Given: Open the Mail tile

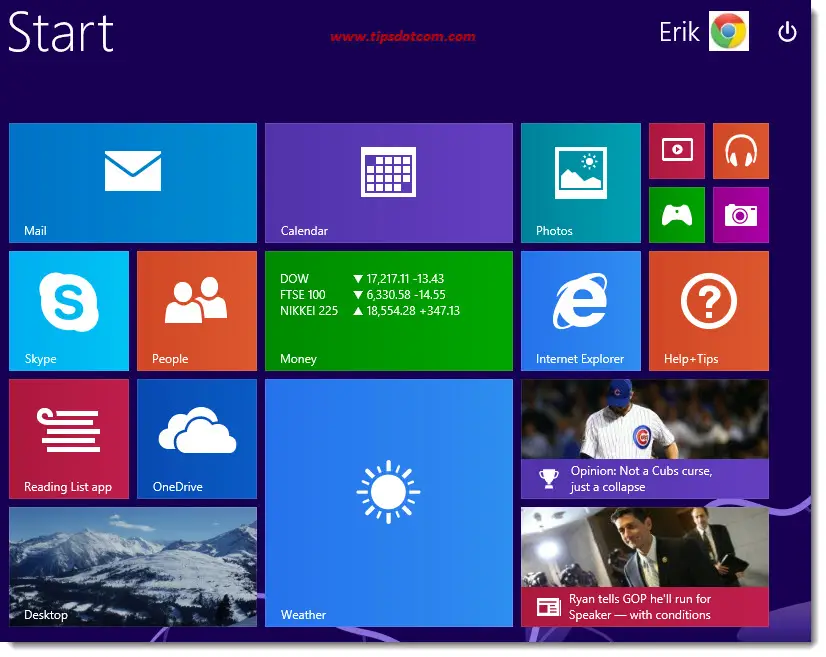Looking at the screenshot, I should 133,183.
